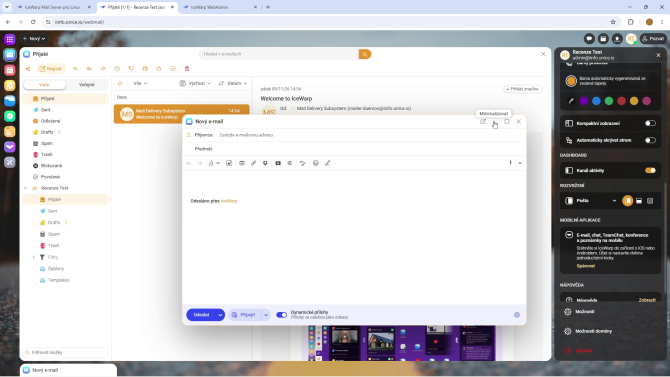Viewport: 670px width, 377px height.
Task: Expand the Filtry folder
Action: 34,257
